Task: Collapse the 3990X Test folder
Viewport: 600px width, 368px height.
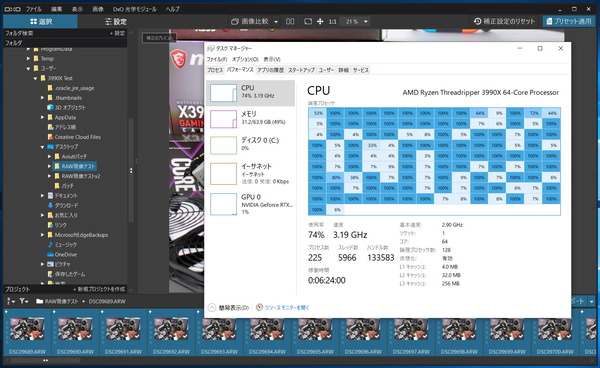Action: [35, 78]
